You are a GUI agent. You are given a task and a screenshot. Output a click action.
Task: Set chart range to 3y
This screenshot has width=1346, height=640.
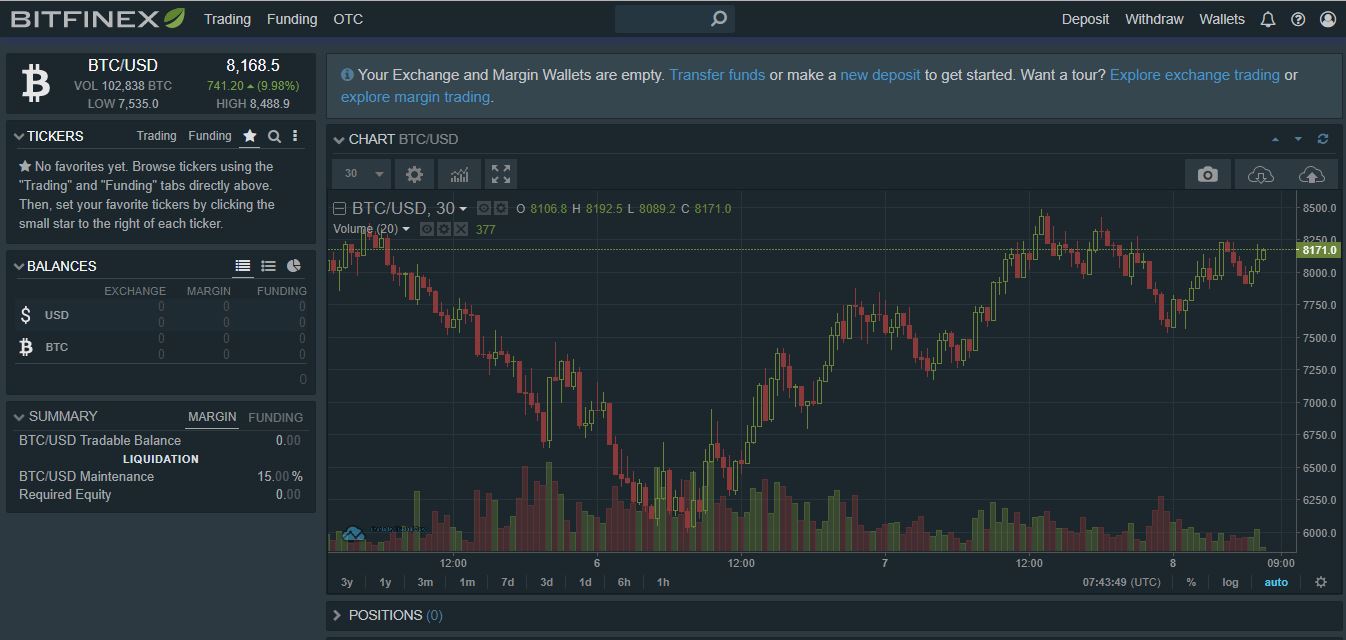[x=347, y=582]
